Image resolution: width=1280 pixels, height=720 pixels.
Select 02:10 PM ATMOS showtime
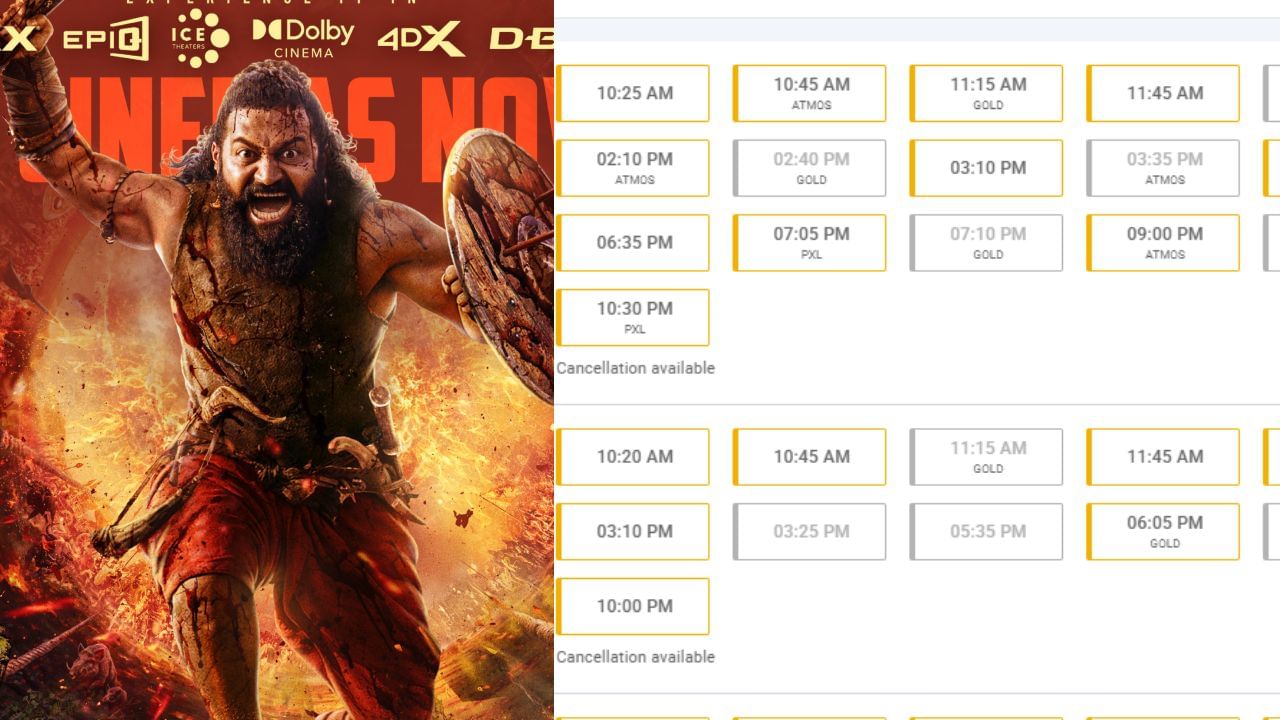point(633,168)
